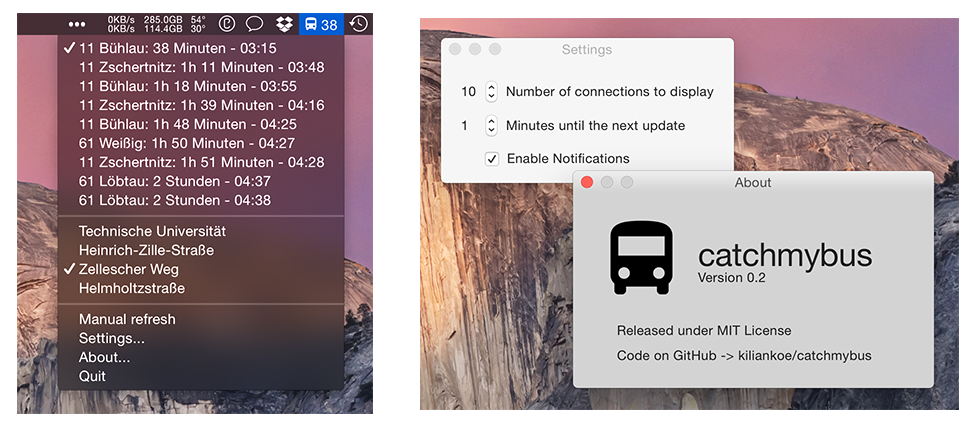Select 11 Bühlau 38 Minuten - 03:15 connection
978x433 pixels.
tap(201, 48)
